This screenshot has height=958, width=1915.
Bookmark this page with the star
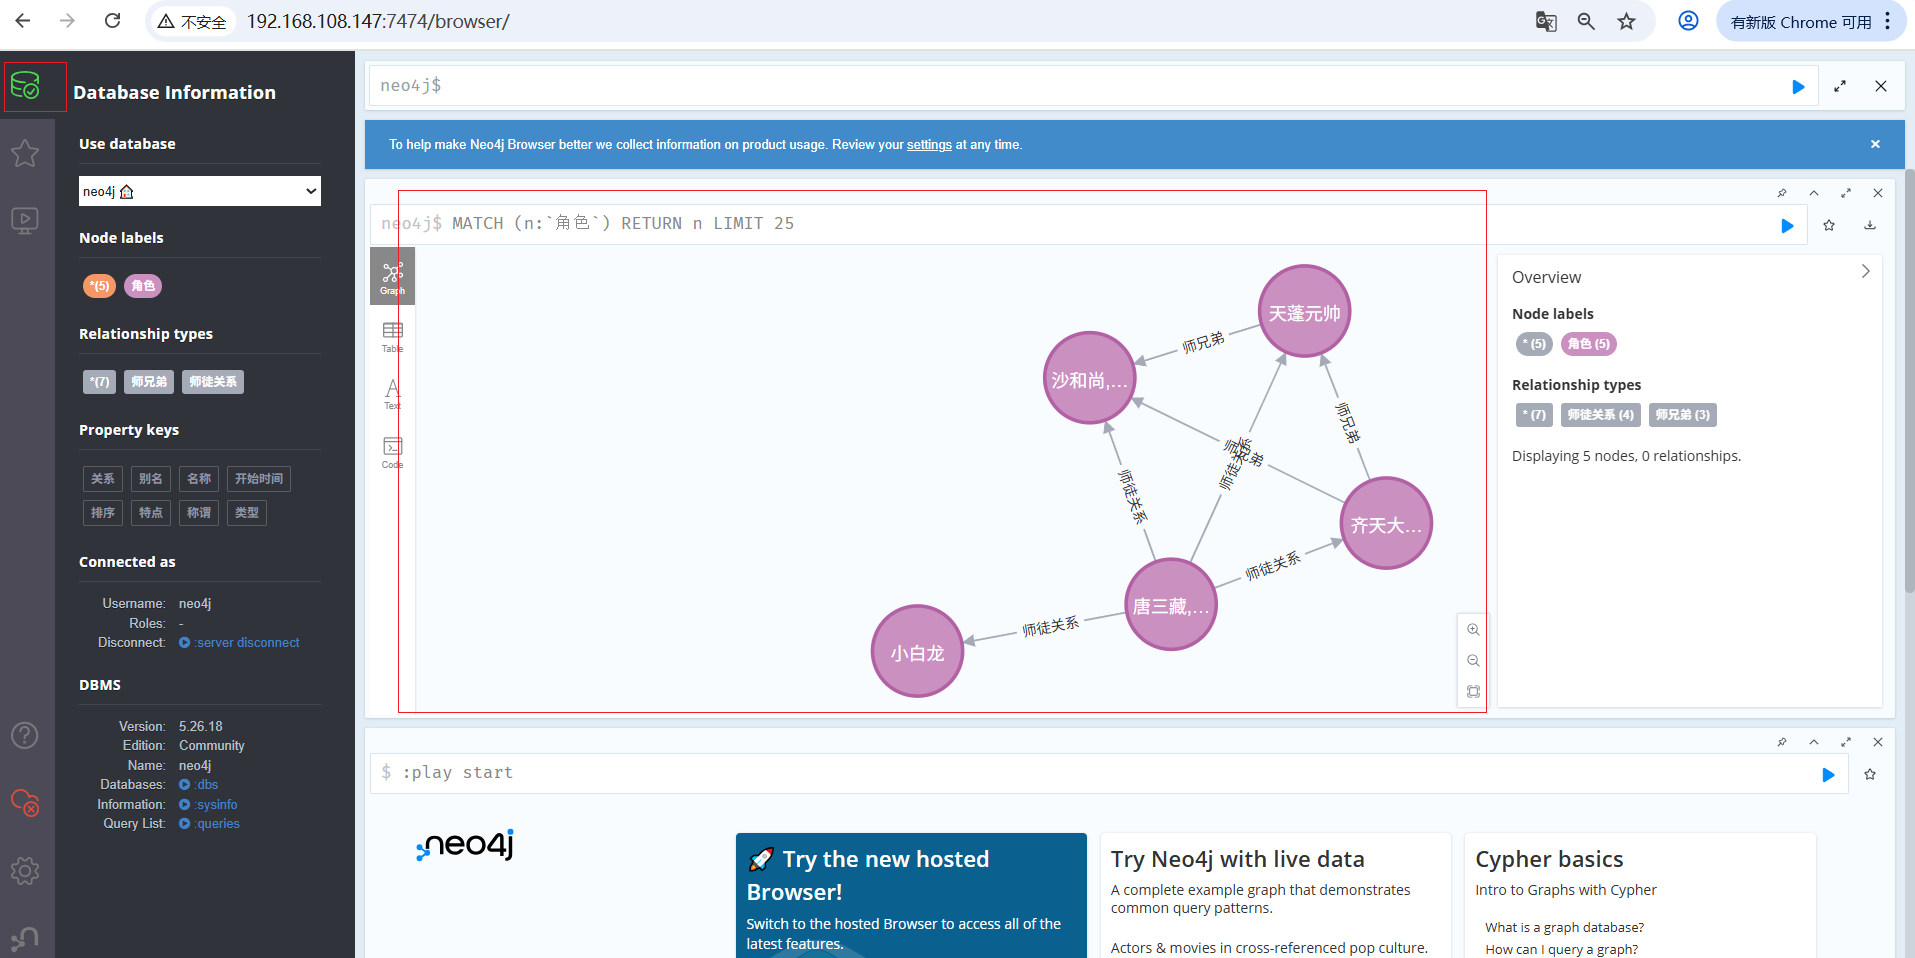1627,21
